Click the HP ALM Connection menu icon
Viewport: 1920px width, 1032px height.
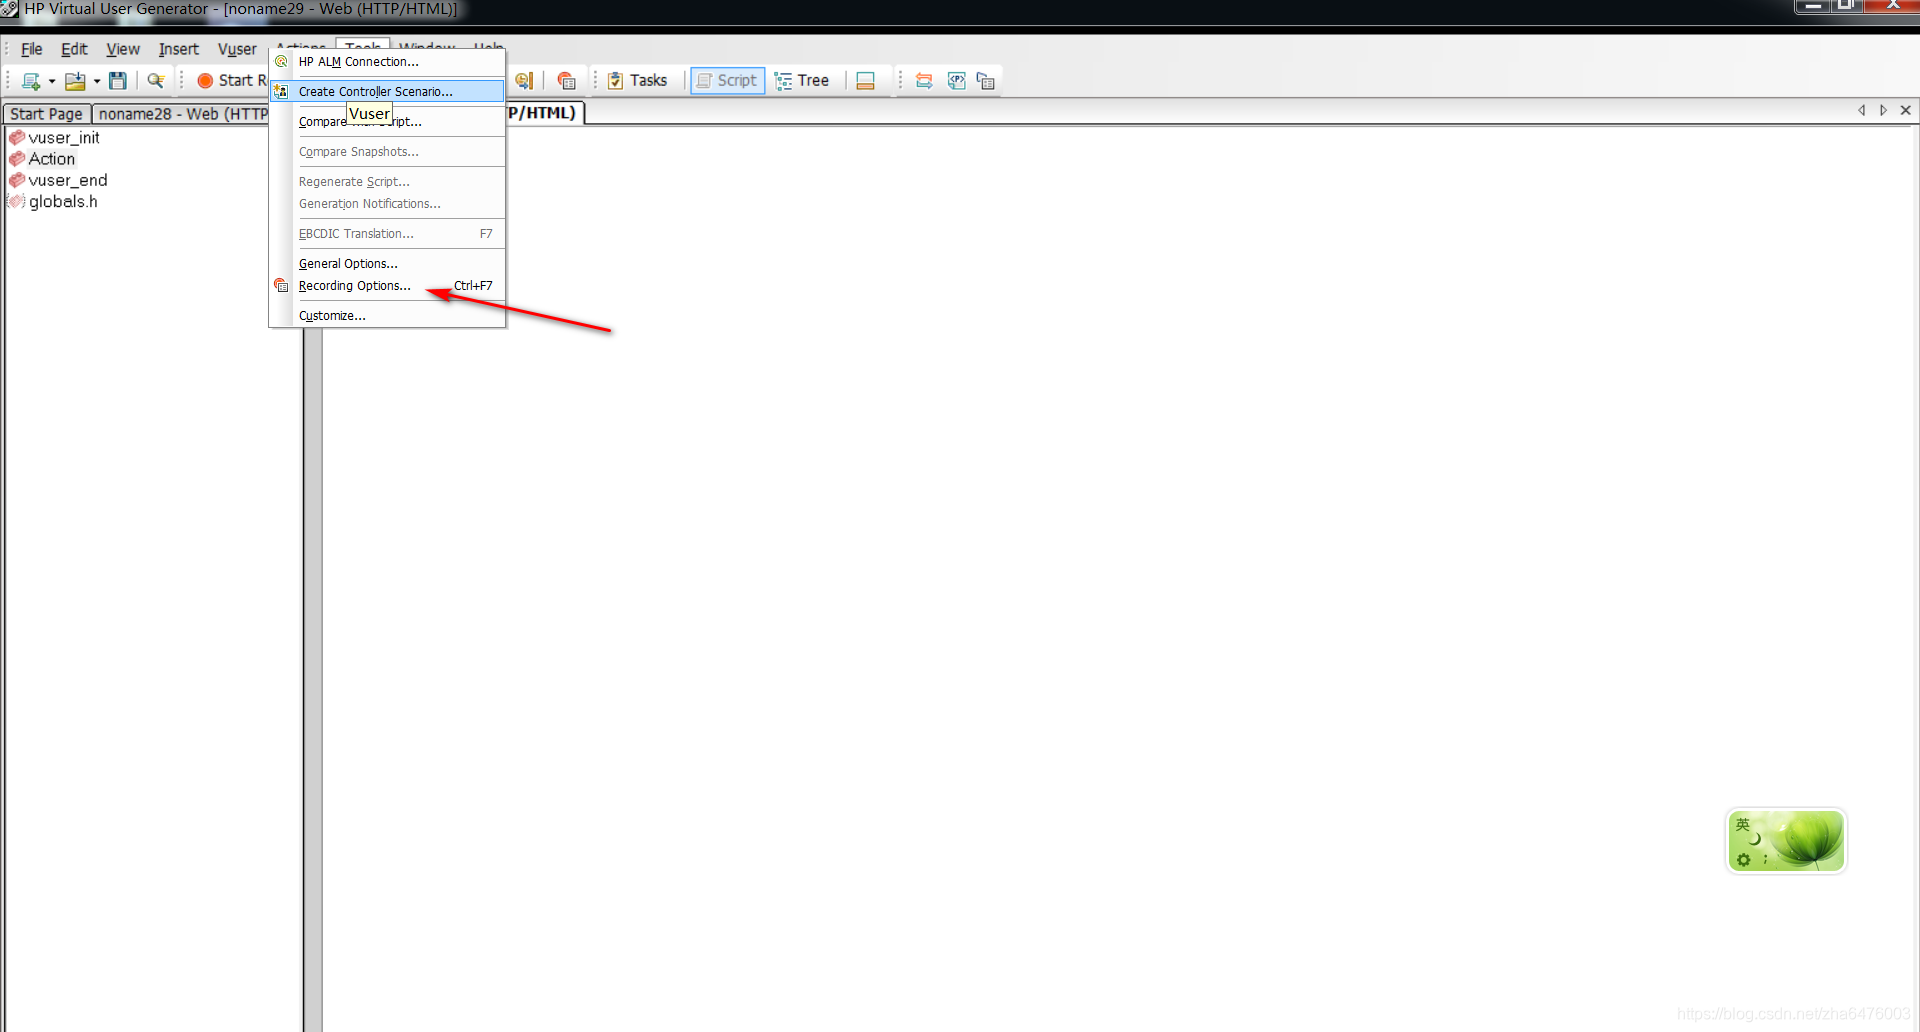[281, 62]
